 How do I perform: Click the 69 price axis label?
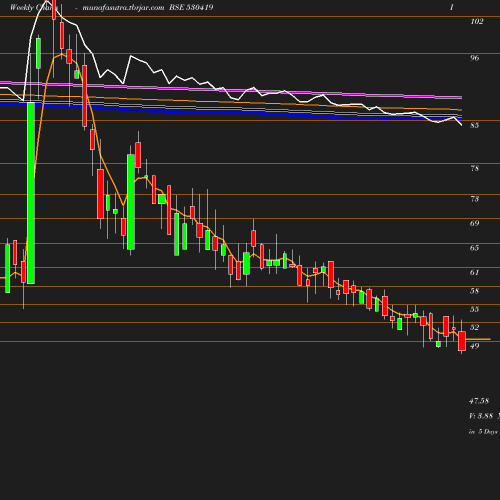475,223
